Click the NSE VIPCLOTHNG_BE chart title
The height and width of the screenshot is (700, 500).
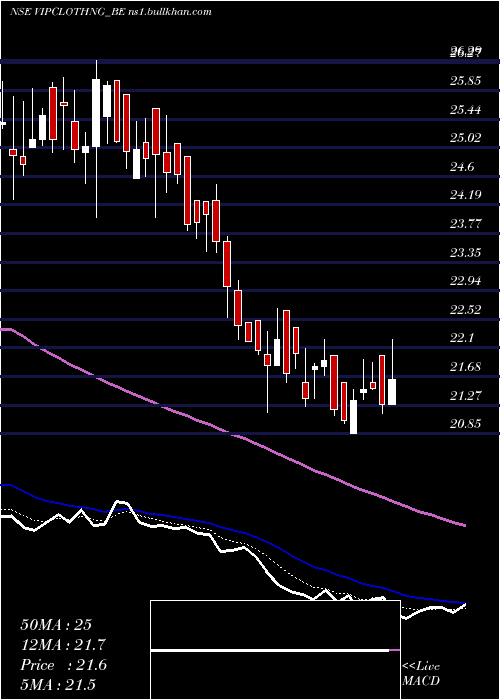tap(110, 12)
